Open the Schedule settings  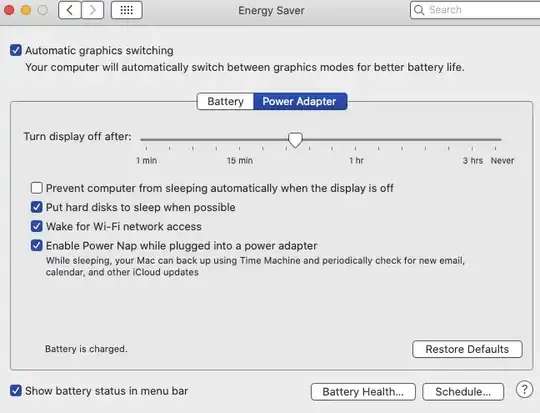[463, 392]
